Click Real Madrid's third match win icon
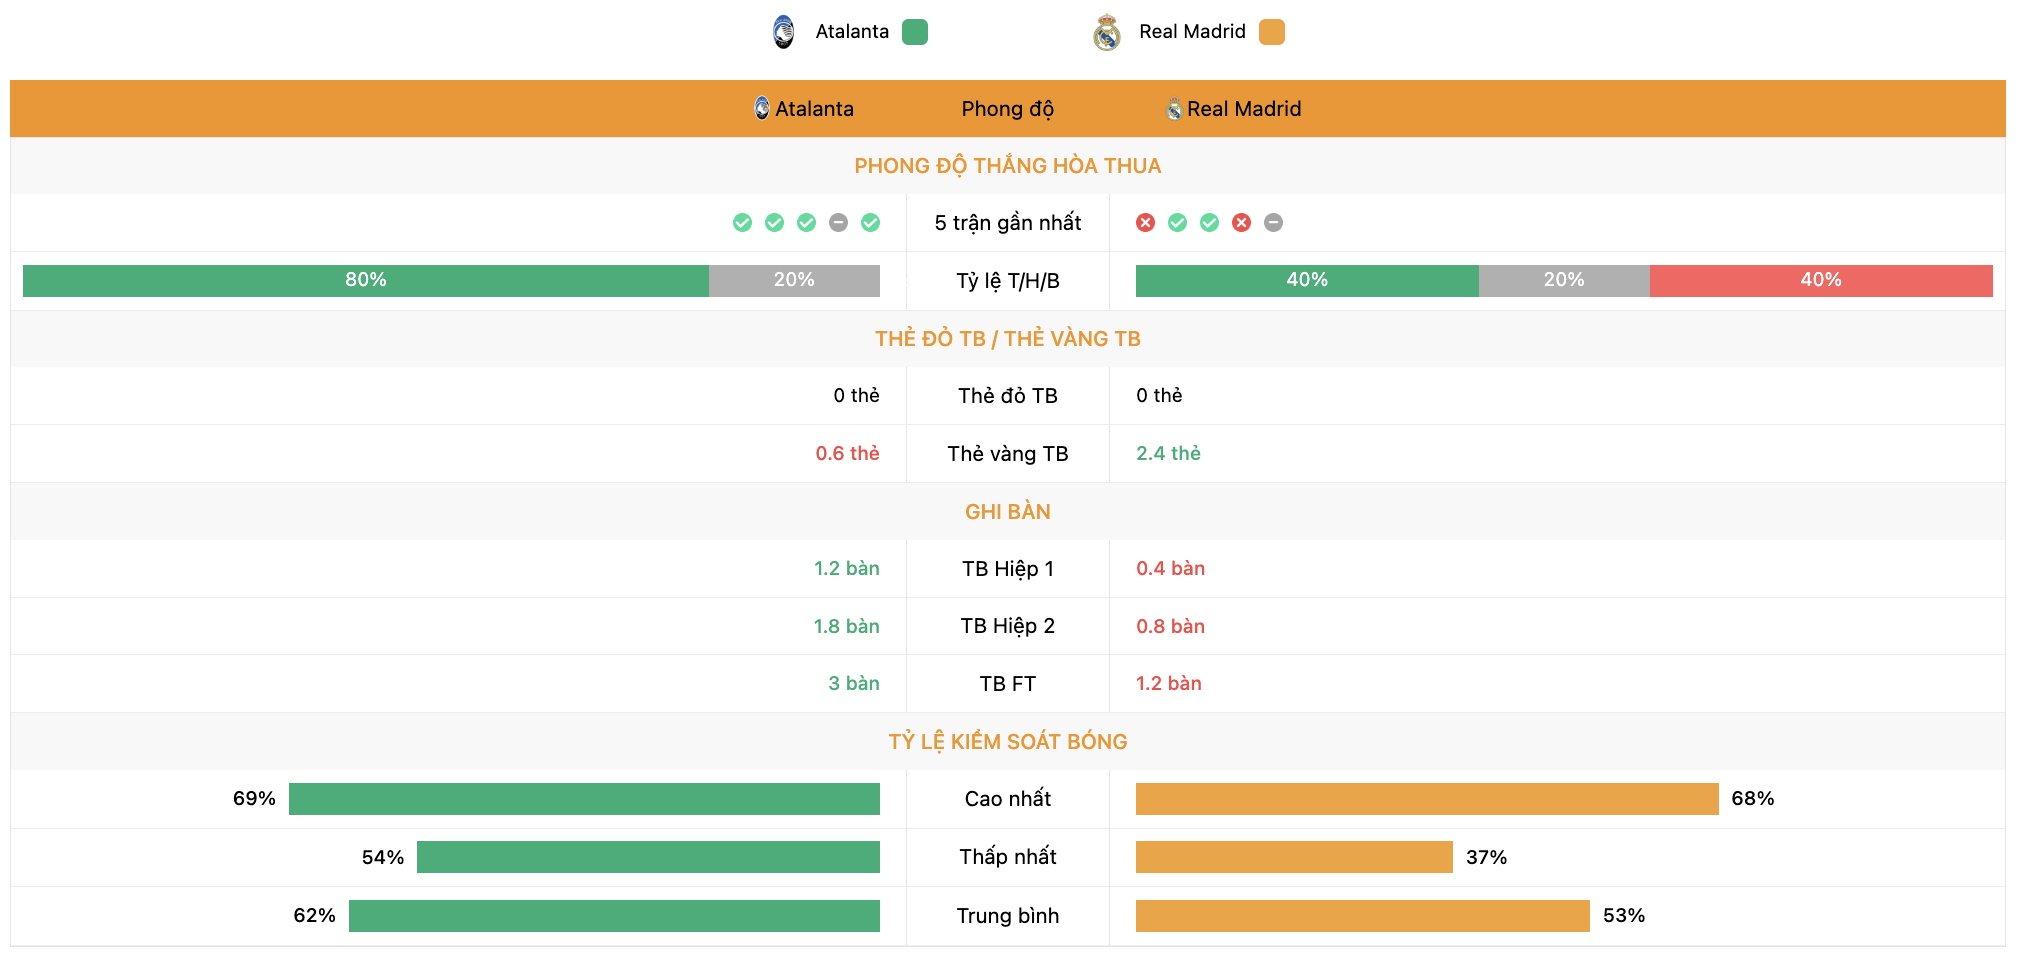The image size is (2018, 960). 1209,222
